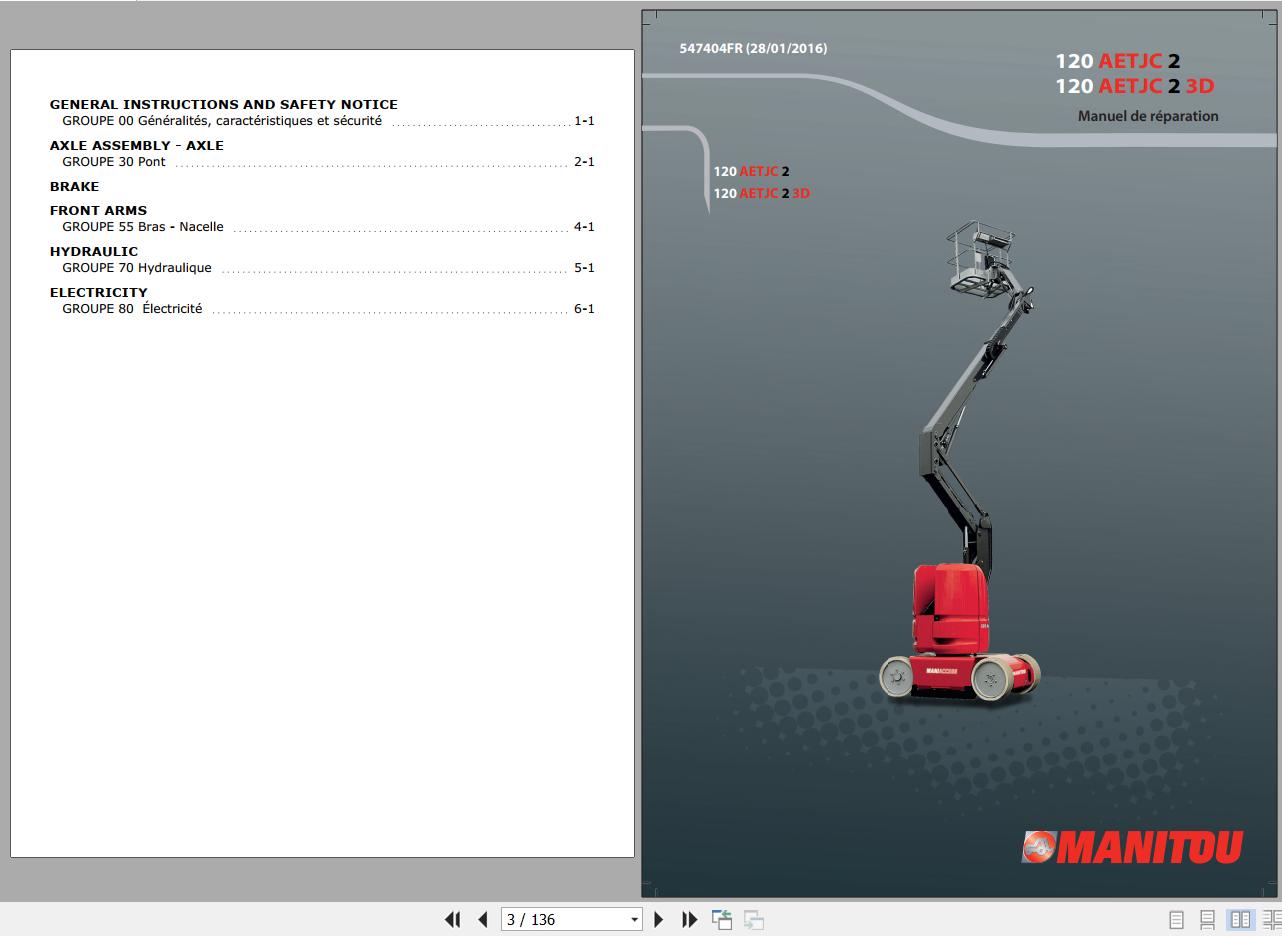This screenshot has width=1282, height=936.
Task: Open GROUPE 80 Électricité entry
Action: pyautogui.click(x=328, y=309)
